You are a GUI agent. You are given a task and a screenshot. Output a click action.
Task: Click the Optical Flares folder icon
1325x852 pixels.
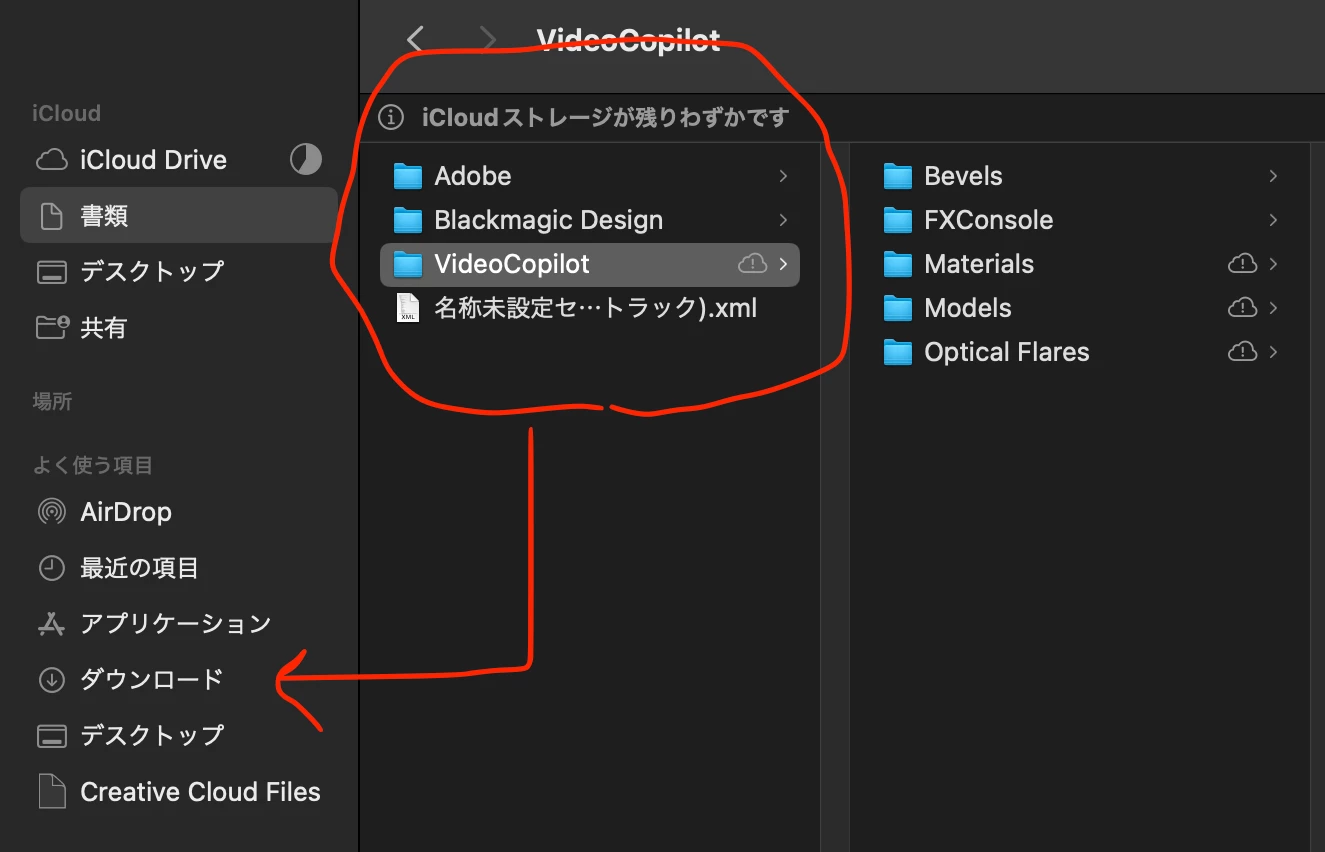pos(898,352)
